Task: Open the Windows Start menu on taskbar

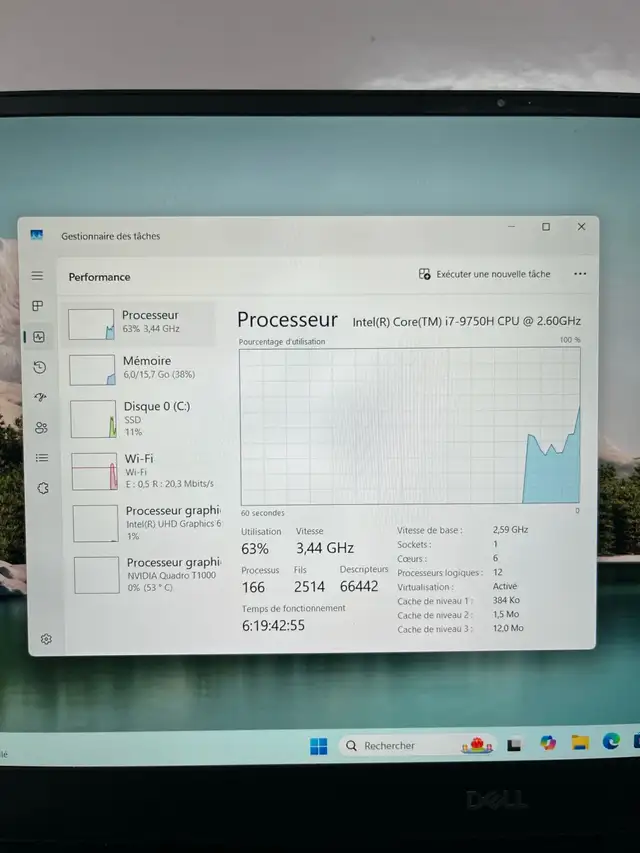Action: click(x=318, y=746)
